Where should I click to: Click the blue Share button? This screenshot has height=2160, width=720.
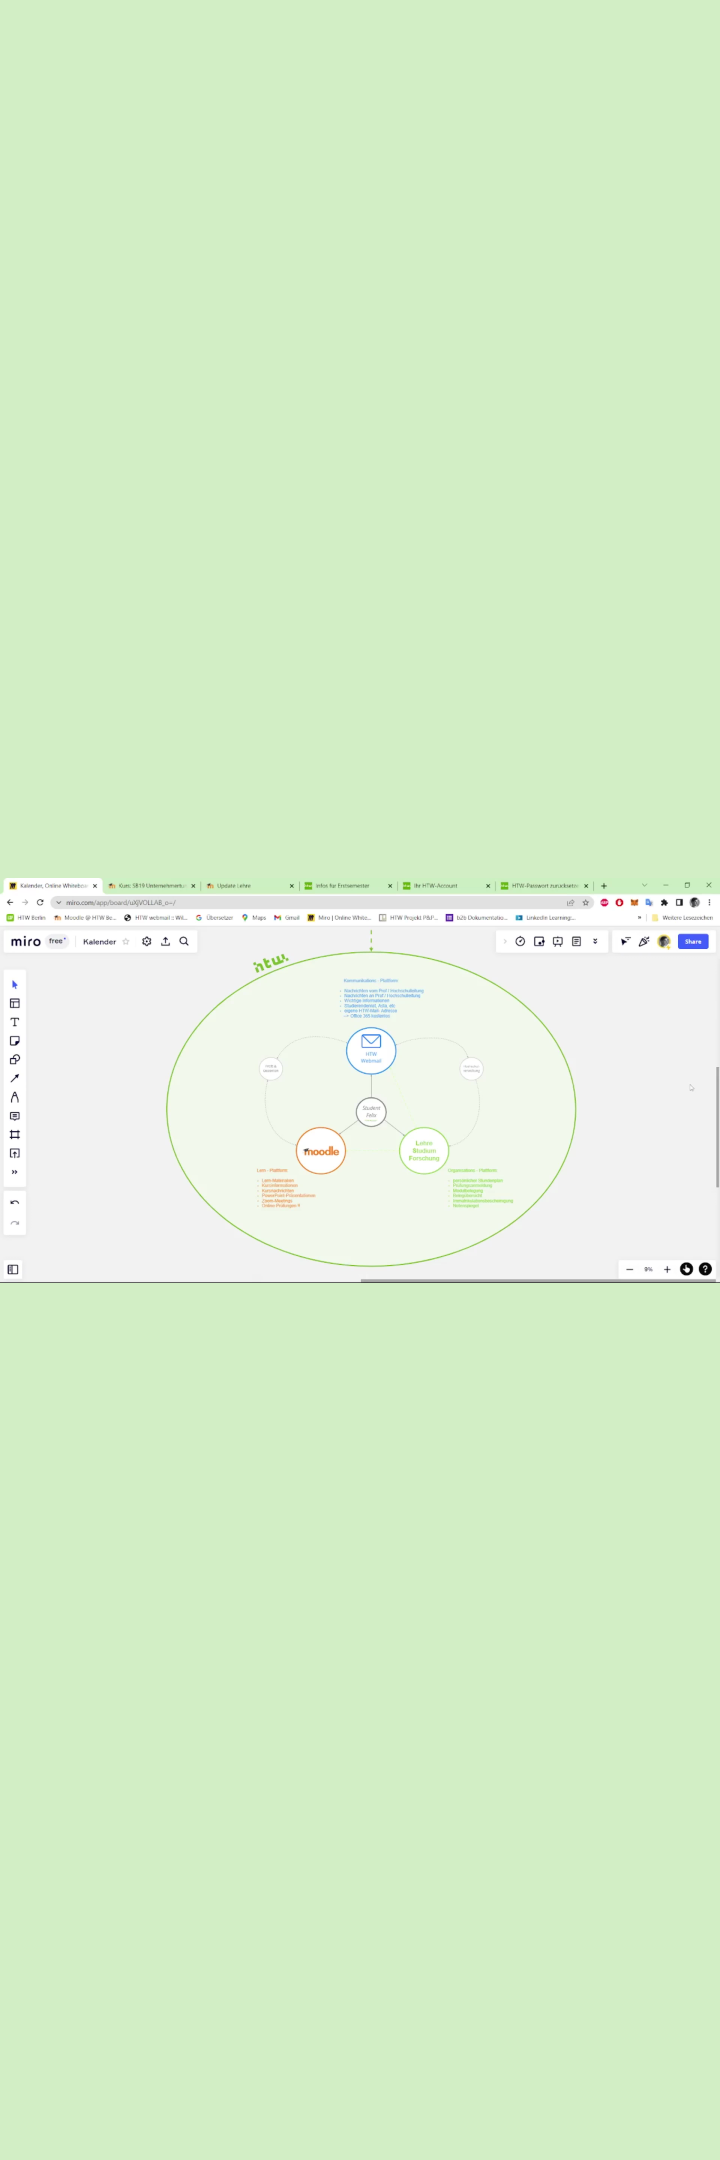pos(693,941)
